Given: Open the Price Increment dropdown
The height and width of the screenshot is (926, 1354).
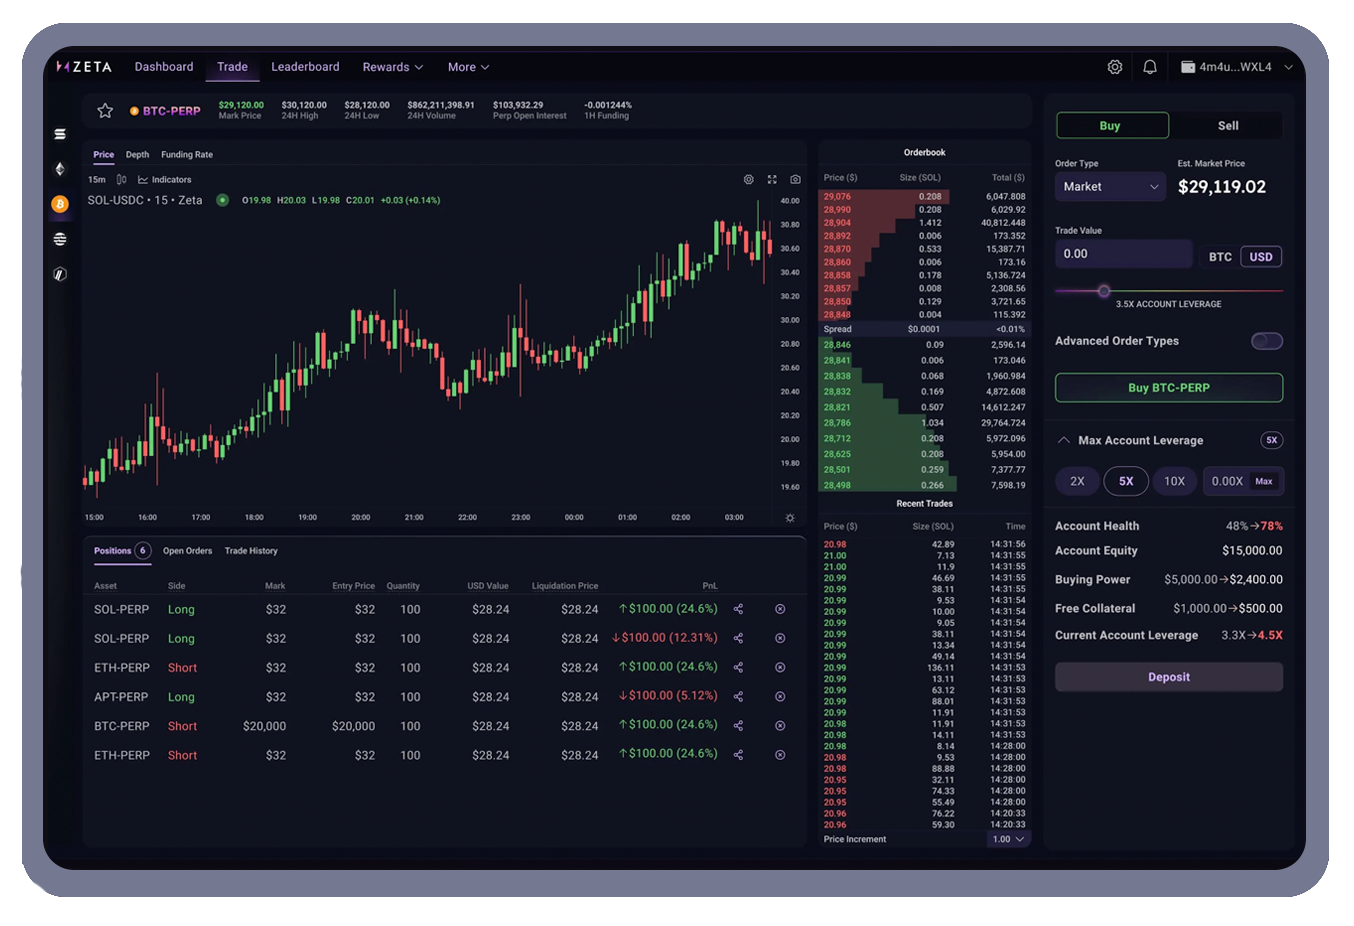Looking at the screenshot, I should 1008,839.
